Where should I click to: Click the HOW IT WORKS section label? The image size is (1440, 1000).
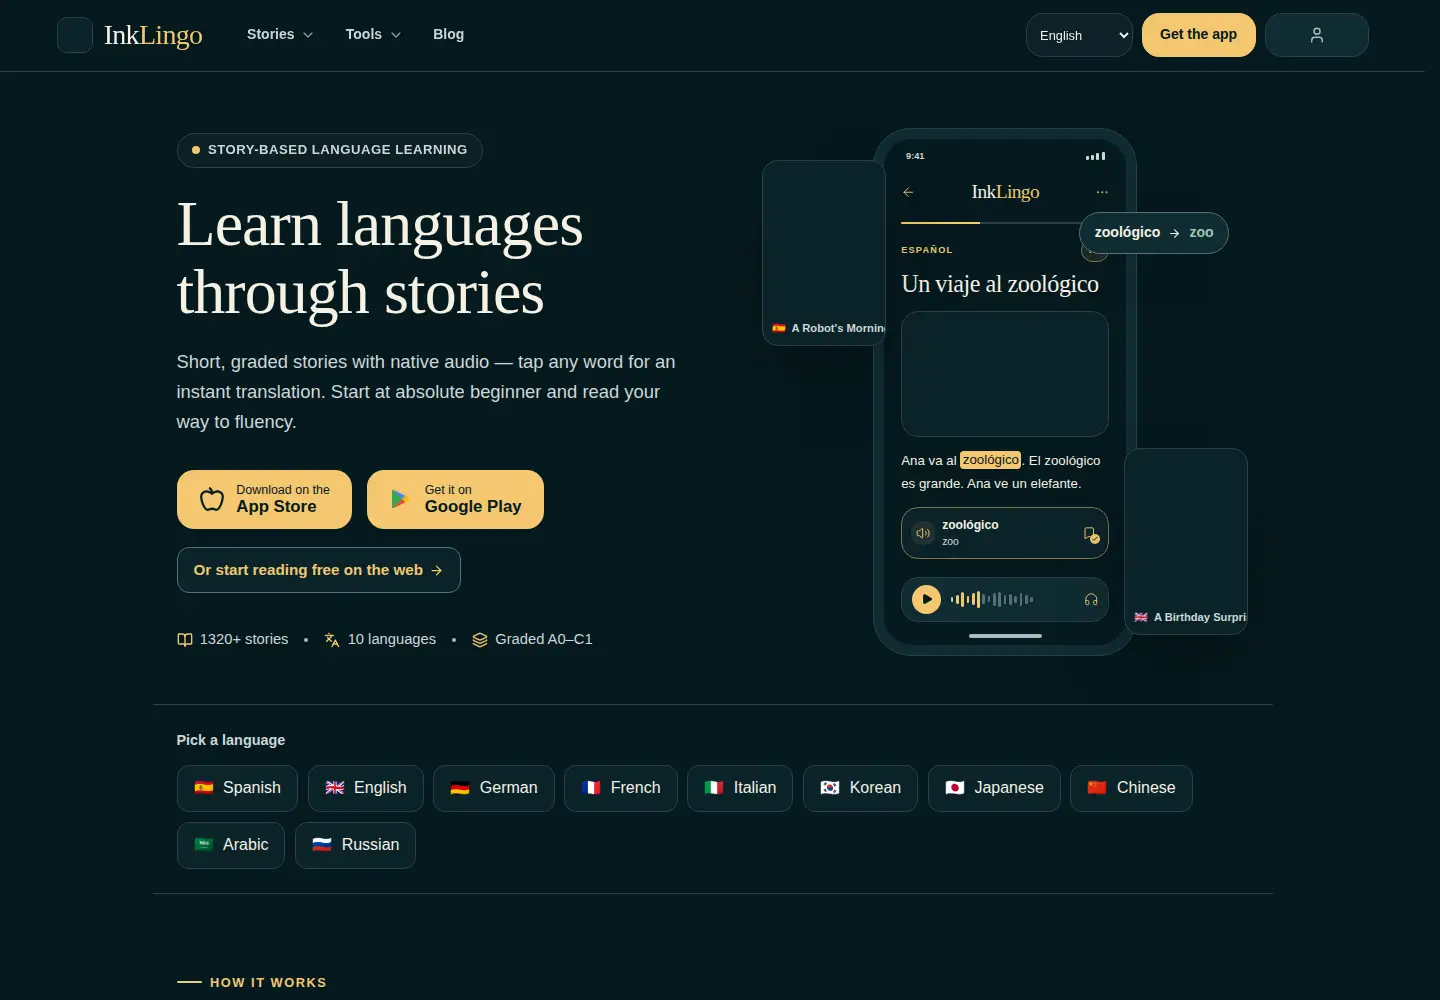268,983
